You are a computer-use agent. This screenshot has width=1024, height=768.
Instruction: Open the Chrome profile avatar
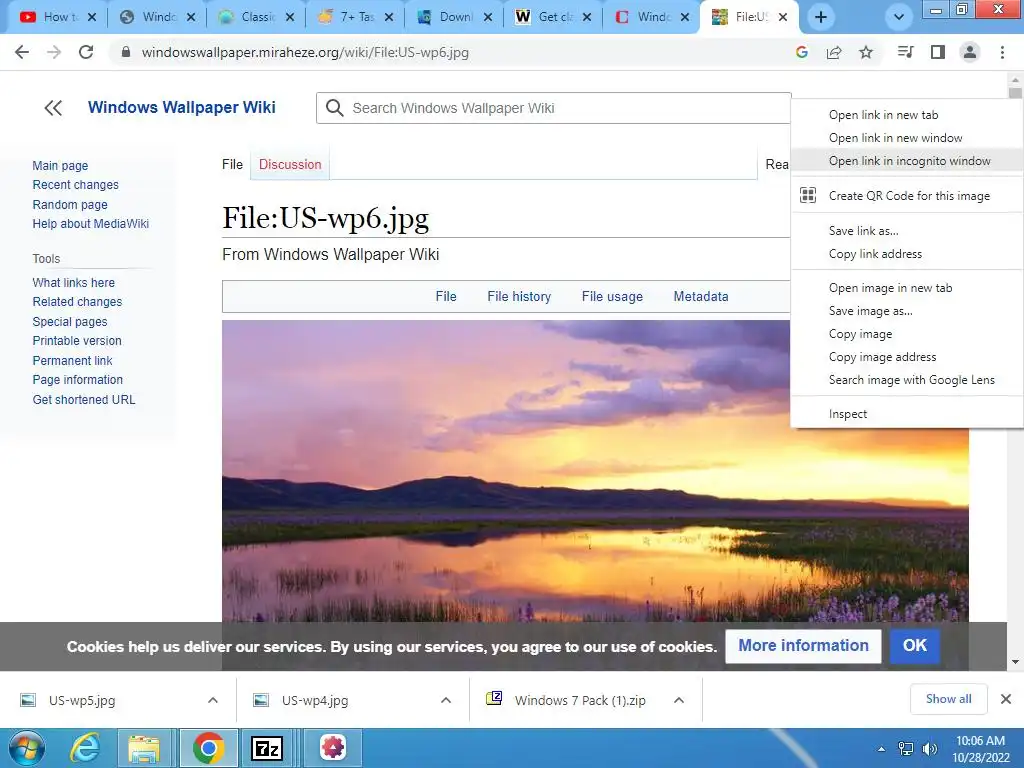970,52
